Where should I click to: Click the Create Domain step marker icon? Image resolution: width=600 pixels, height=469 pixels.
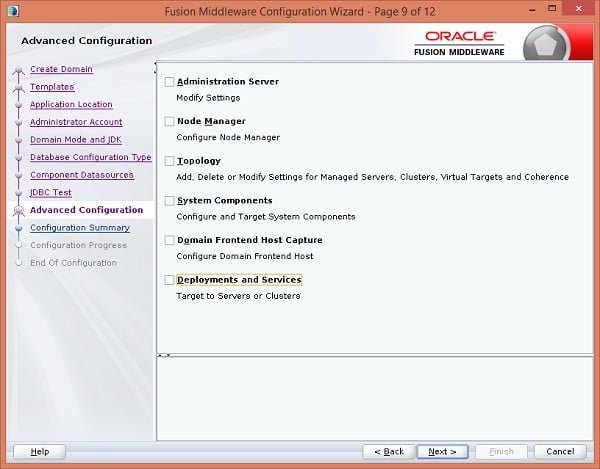click(x=18, y=70)
